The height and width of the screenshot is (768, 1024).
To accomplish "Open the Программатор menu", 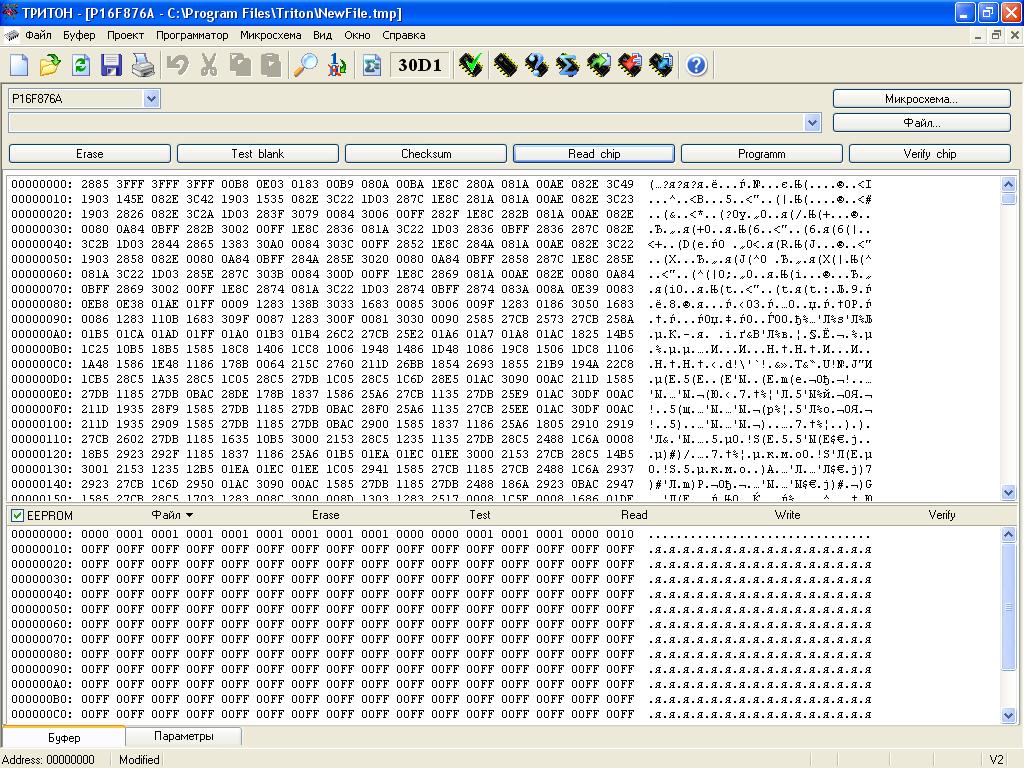I will 192,35.
